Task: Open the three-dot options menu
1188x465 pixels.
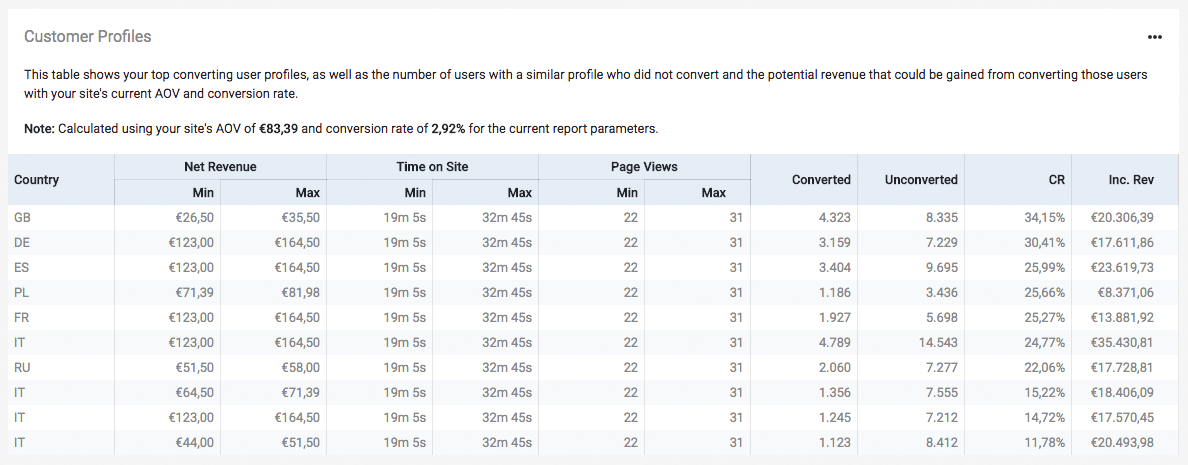Action: pyautogui.click(x=1154, y=37)
